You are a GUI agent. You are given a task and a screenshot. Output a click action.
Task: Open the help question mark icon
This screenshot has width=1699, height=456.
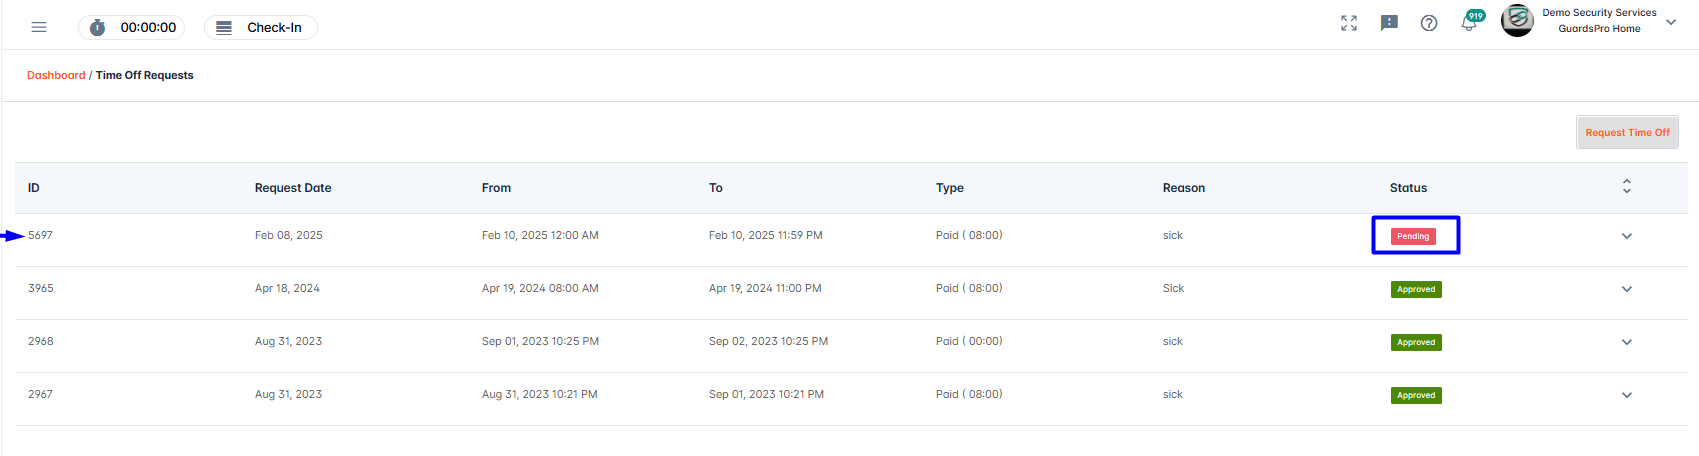pos(1429,23)
